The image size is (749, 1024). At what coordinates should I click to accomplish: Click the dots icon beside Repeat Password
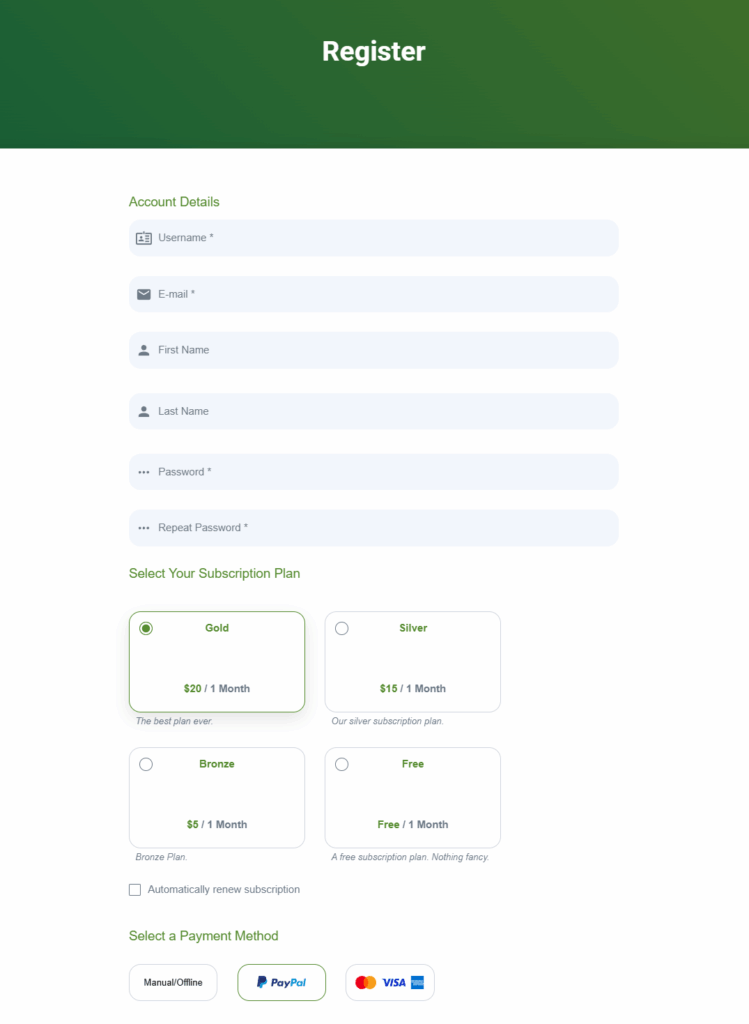pyautogui.click(x=144, y=528)
